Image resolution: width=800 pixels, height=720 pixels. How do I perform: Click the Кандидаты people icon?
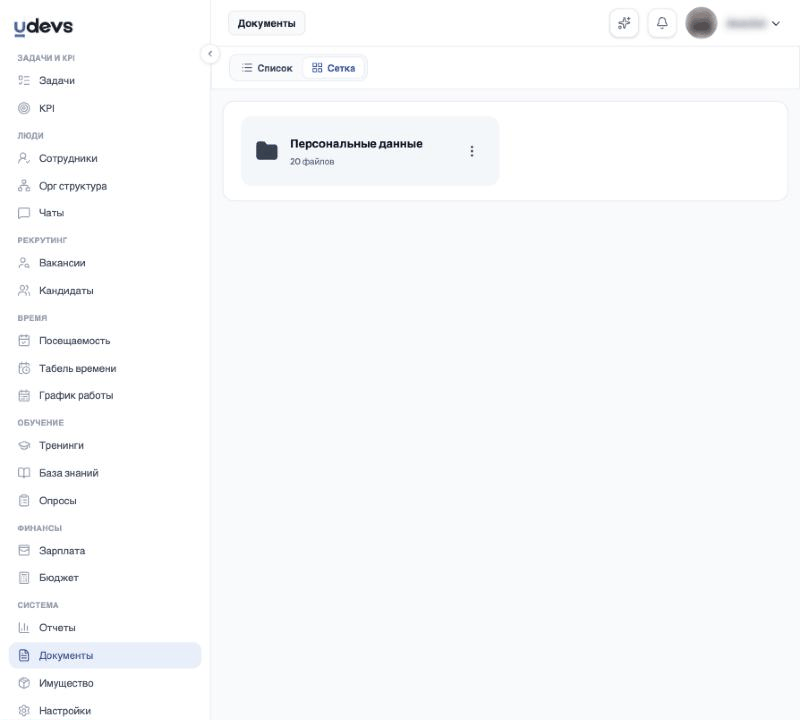[x=24, y=290]
